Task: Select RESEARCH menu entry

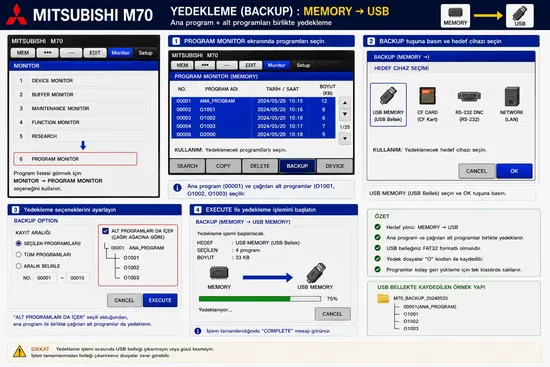Action: click(x=82, y=136)
